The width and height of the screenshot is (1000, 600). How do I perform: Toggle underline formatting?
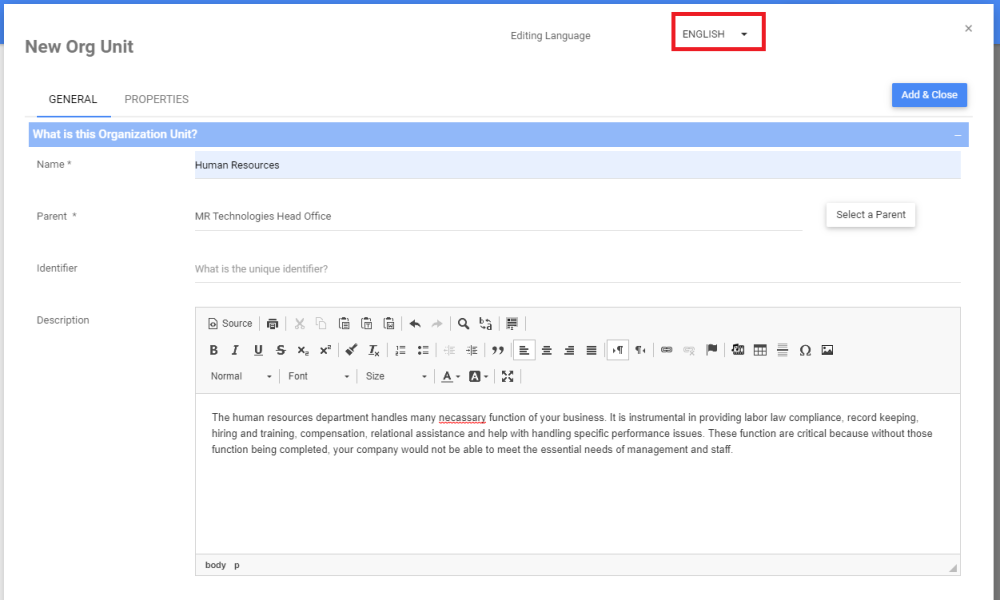pos(258,350)
